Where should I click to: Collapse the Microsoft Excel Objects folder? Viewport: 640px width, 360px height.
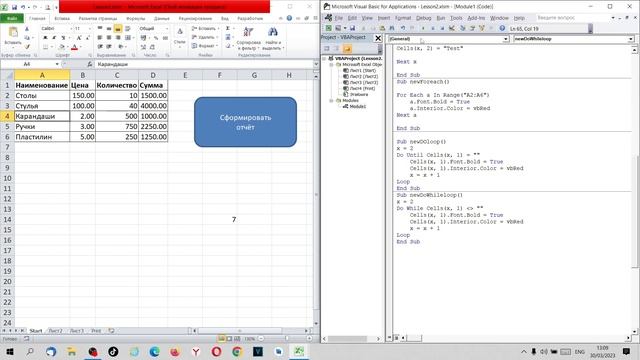[x=331, y=64]
